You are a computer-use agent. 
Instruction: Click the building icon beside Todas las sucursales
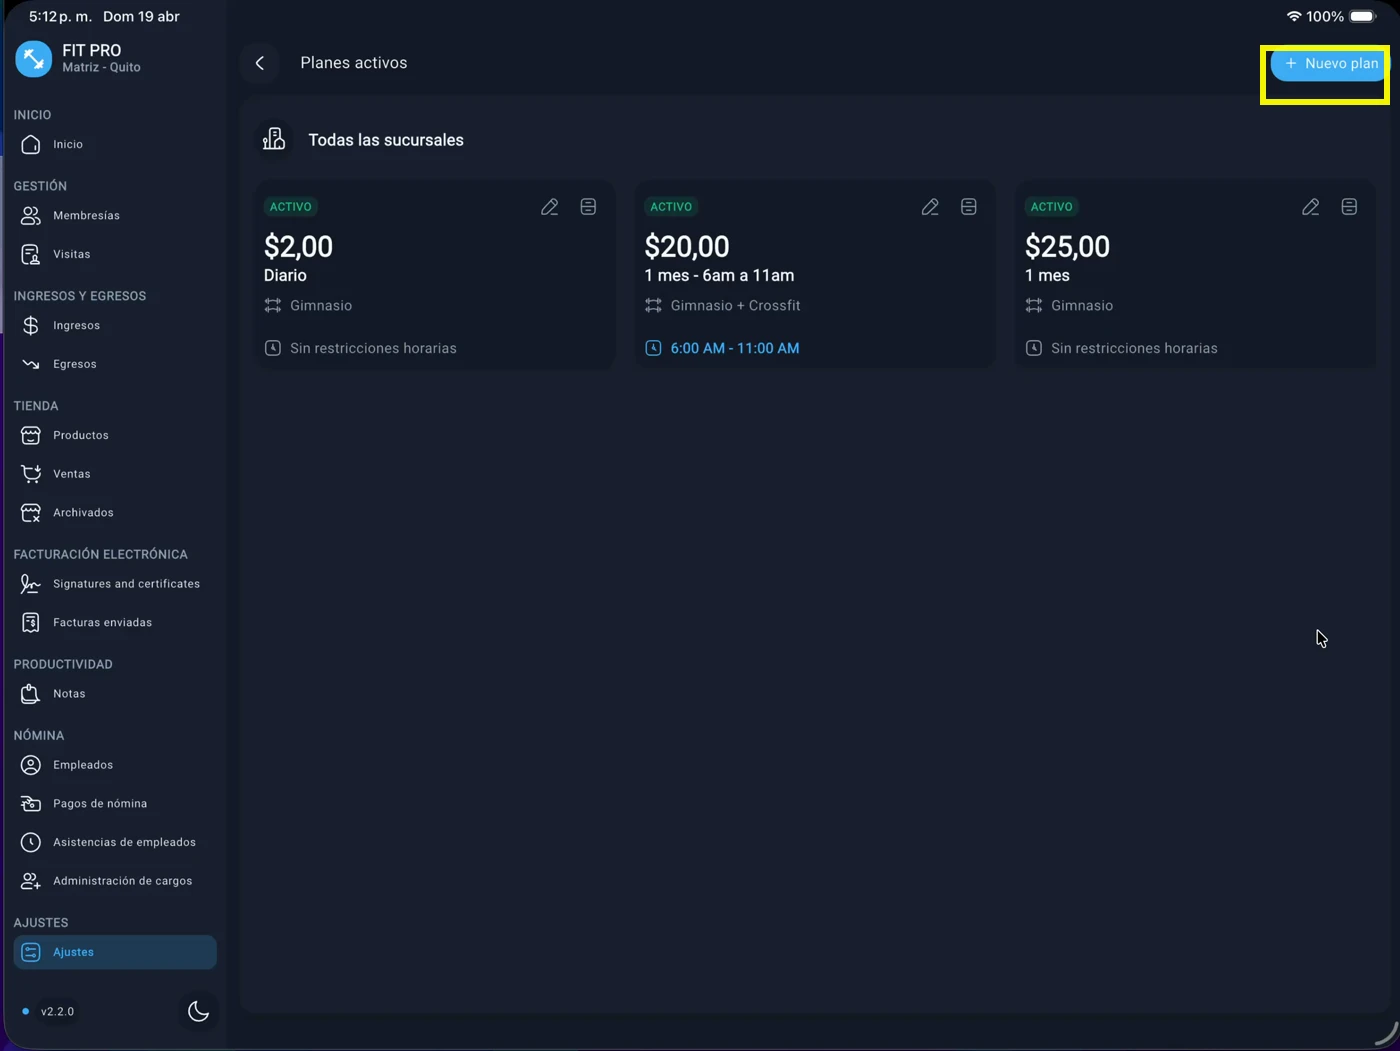click(x=274, y=140)
